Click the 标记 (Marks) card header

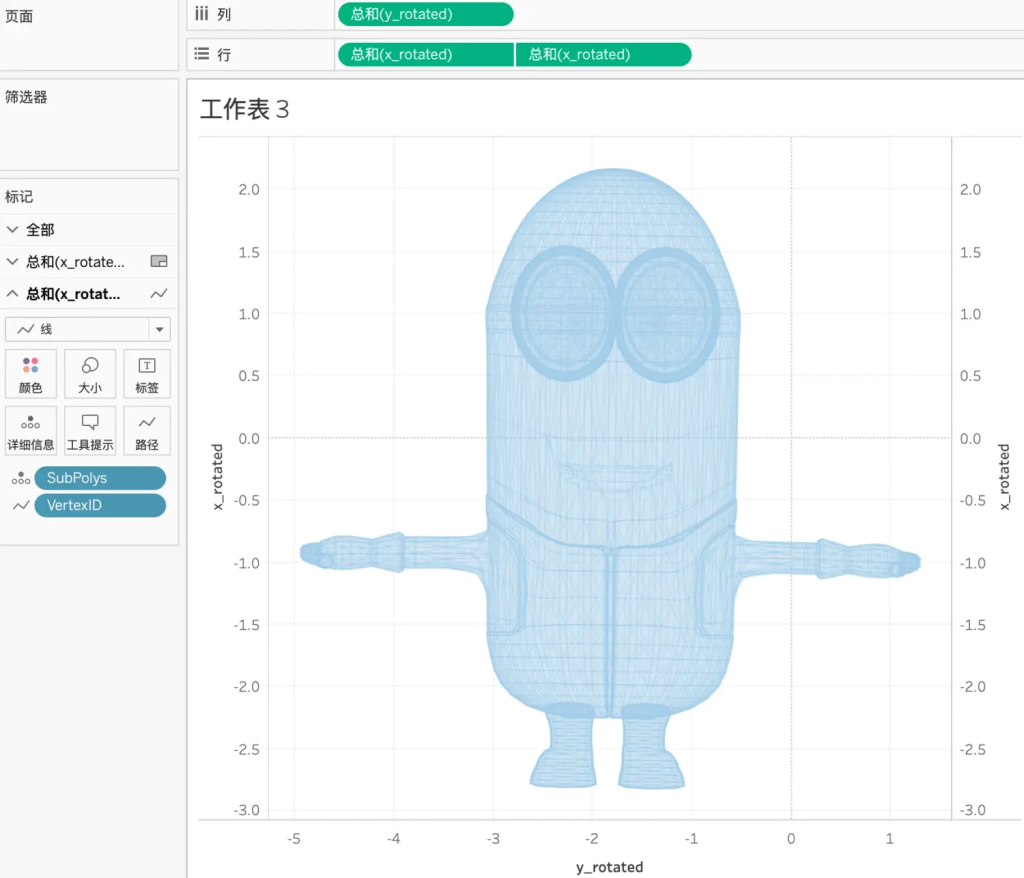click(x=19, y=197)
